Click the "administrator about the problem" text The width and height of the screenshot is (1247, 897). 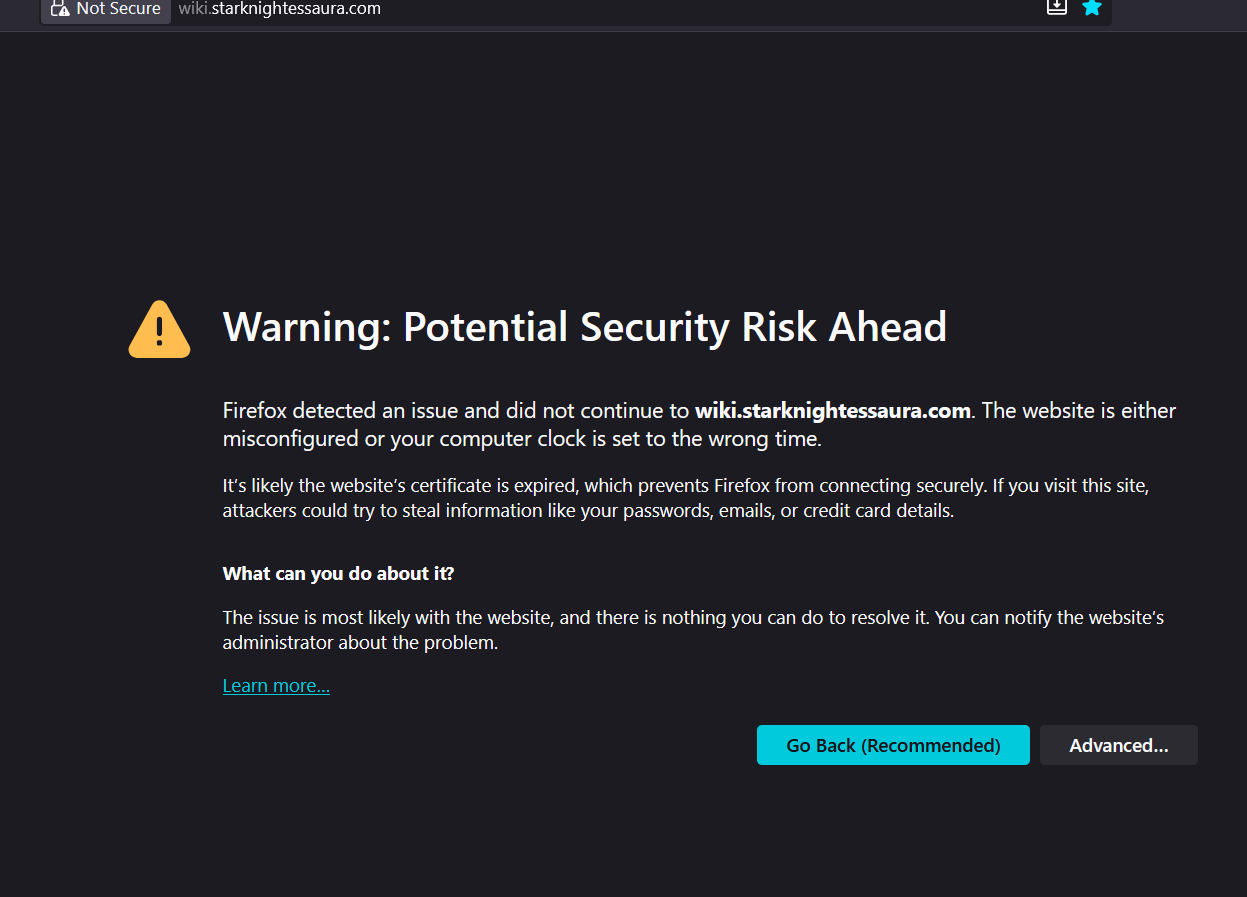360,643
